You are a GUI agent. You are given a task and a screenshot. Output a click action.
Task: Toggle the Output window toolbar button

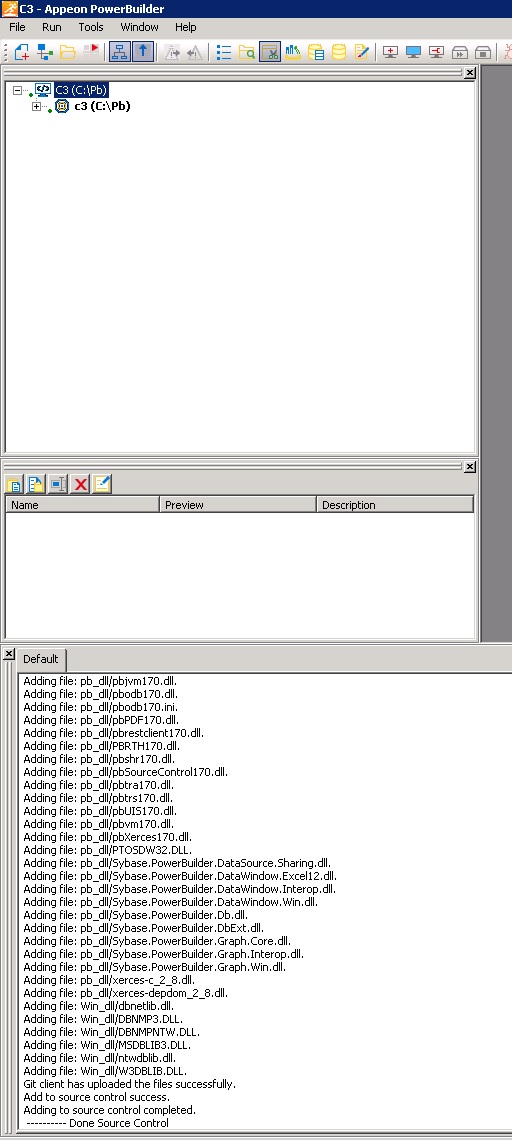(x=143, y=52)
